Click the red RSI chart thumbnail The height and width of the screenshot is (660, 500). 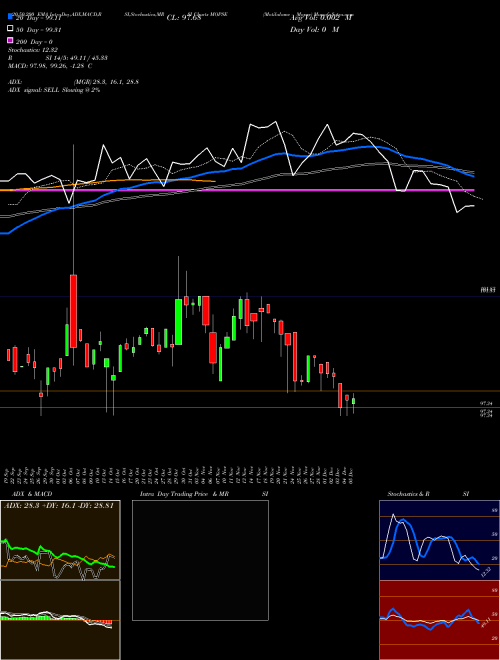(x=439, y=620)
